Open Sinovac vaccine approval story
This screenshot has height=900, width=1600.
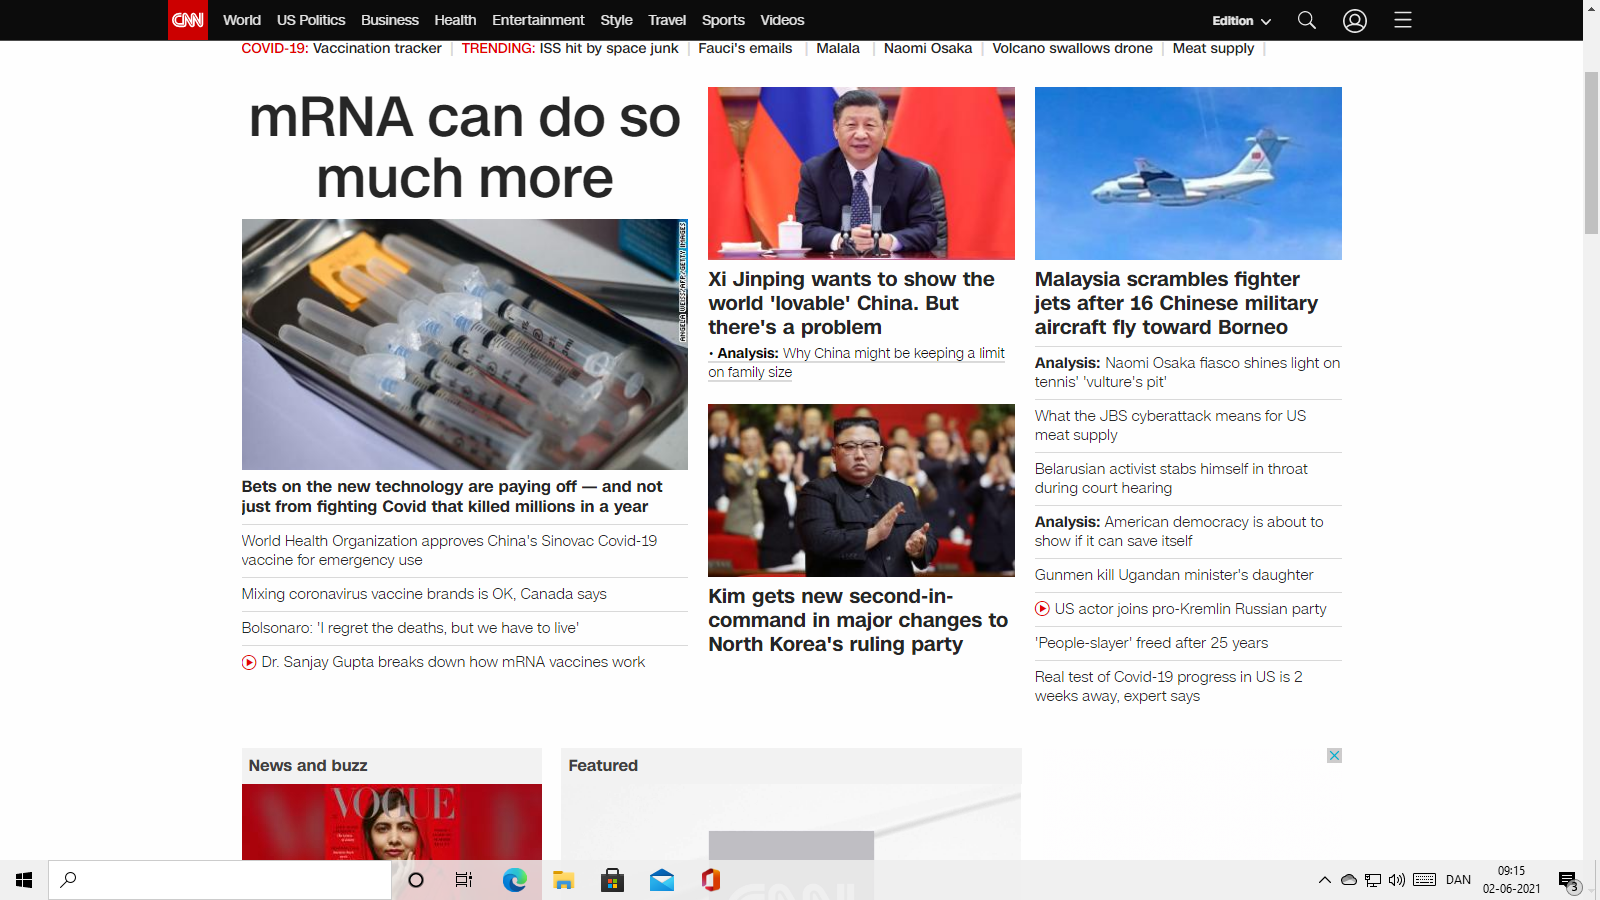(449, 550)
